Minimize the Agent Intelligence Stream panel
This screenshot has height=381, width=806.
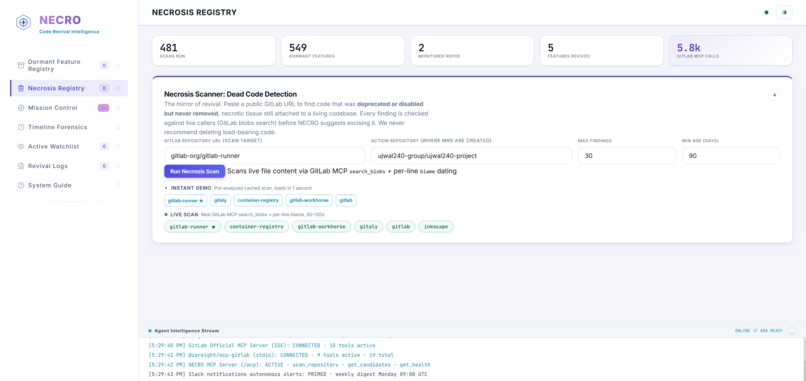tap(792, 331)
